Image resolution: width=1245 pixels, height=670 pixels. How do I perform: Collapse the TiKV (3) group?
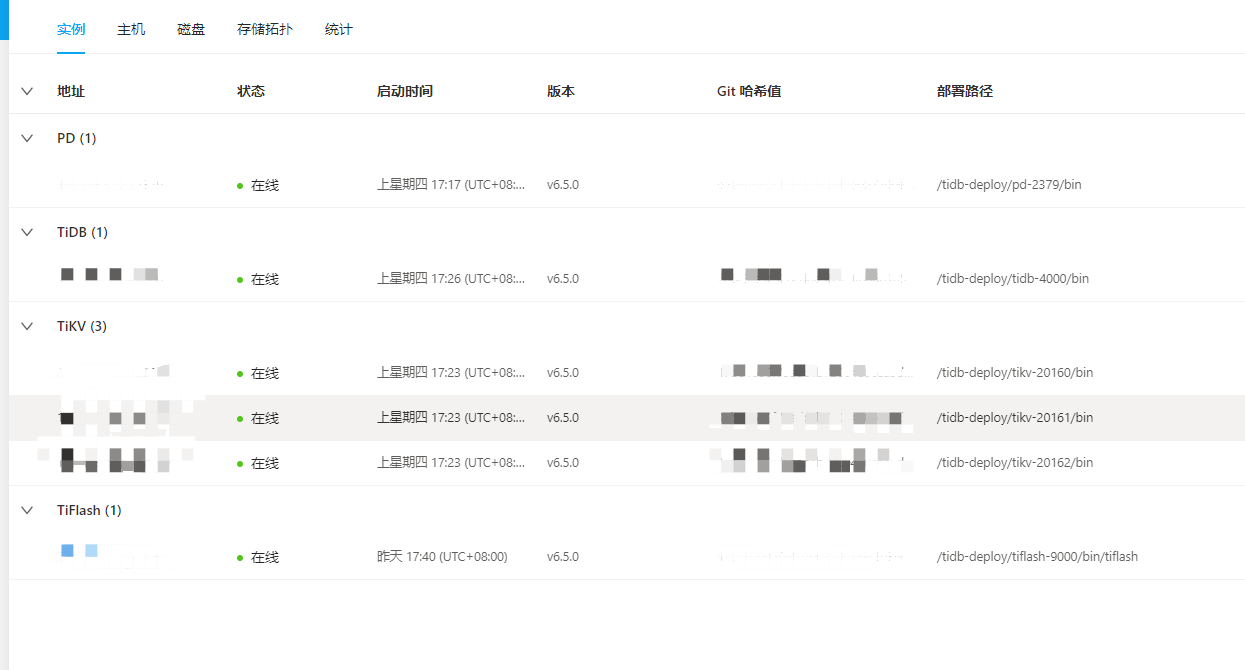click(27, 326)
